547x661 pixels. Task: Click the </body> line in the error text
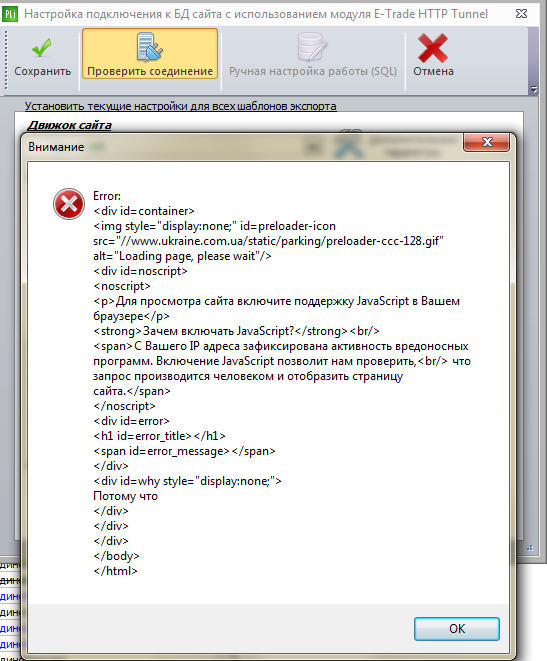coord(116,556)
